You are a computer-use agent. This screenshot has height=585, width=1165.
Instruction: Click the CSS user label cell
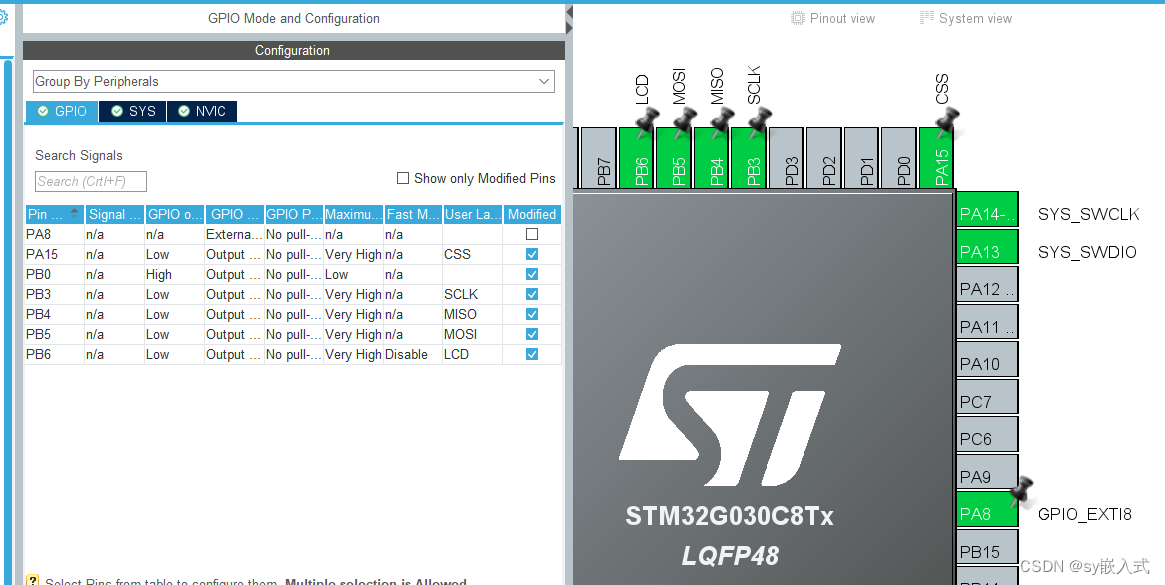click(473, 254)
